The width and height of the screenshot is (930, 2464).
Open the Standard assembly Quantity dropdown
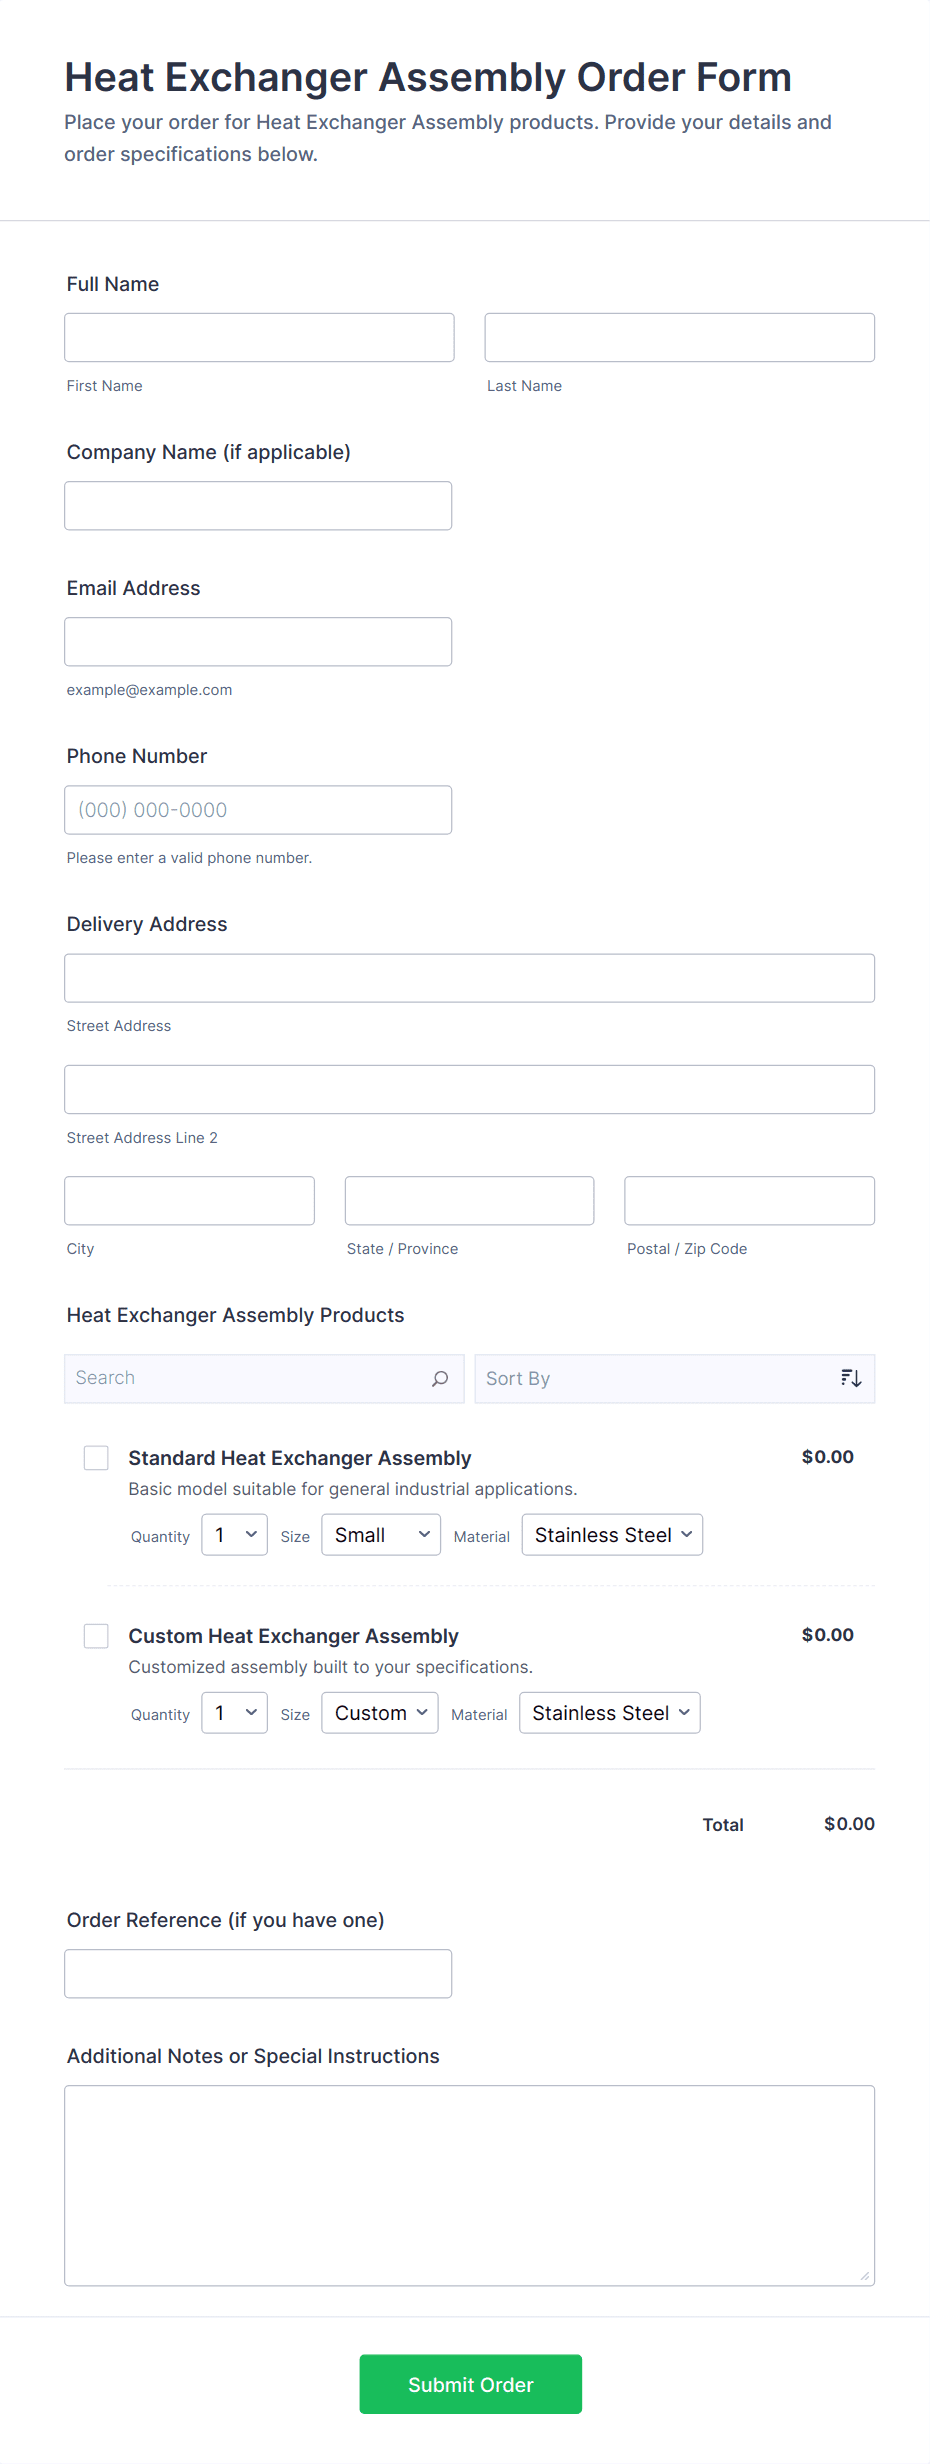235,1535
